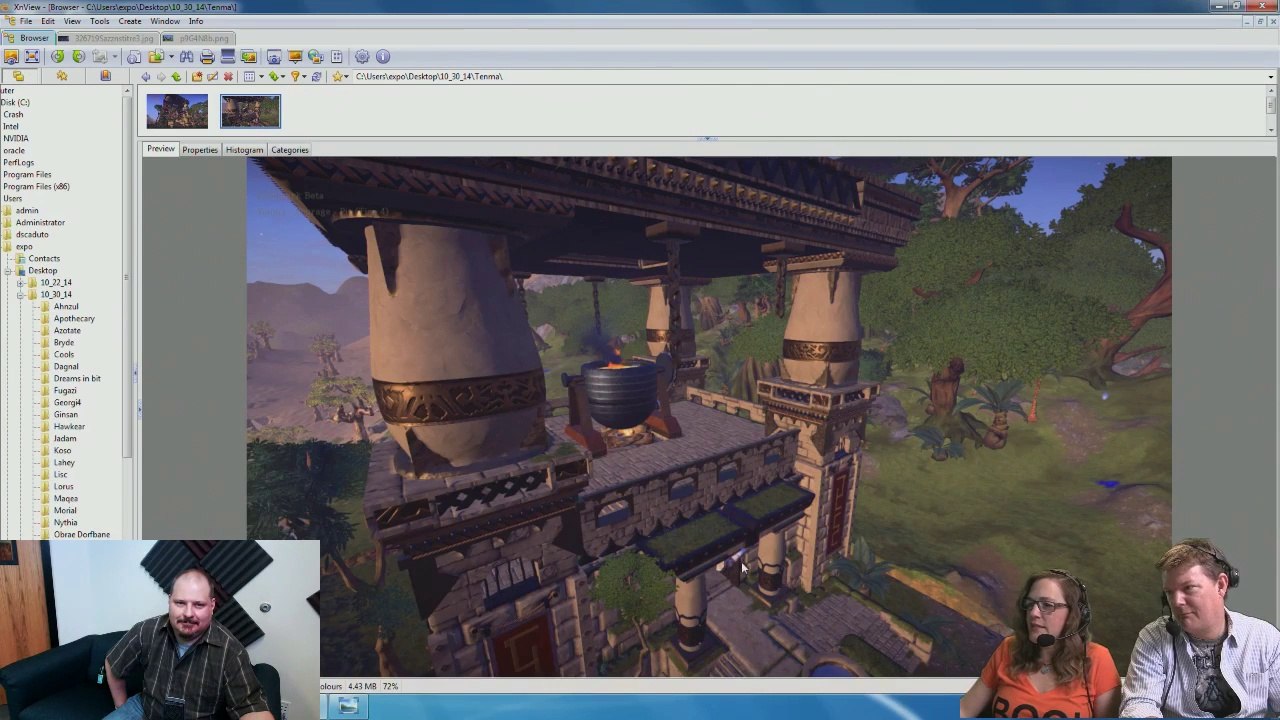Image resolution: width=1280 pixels, height=720 pixels.
Task: Click the red Delete icon
Action: tap(228, 77)
